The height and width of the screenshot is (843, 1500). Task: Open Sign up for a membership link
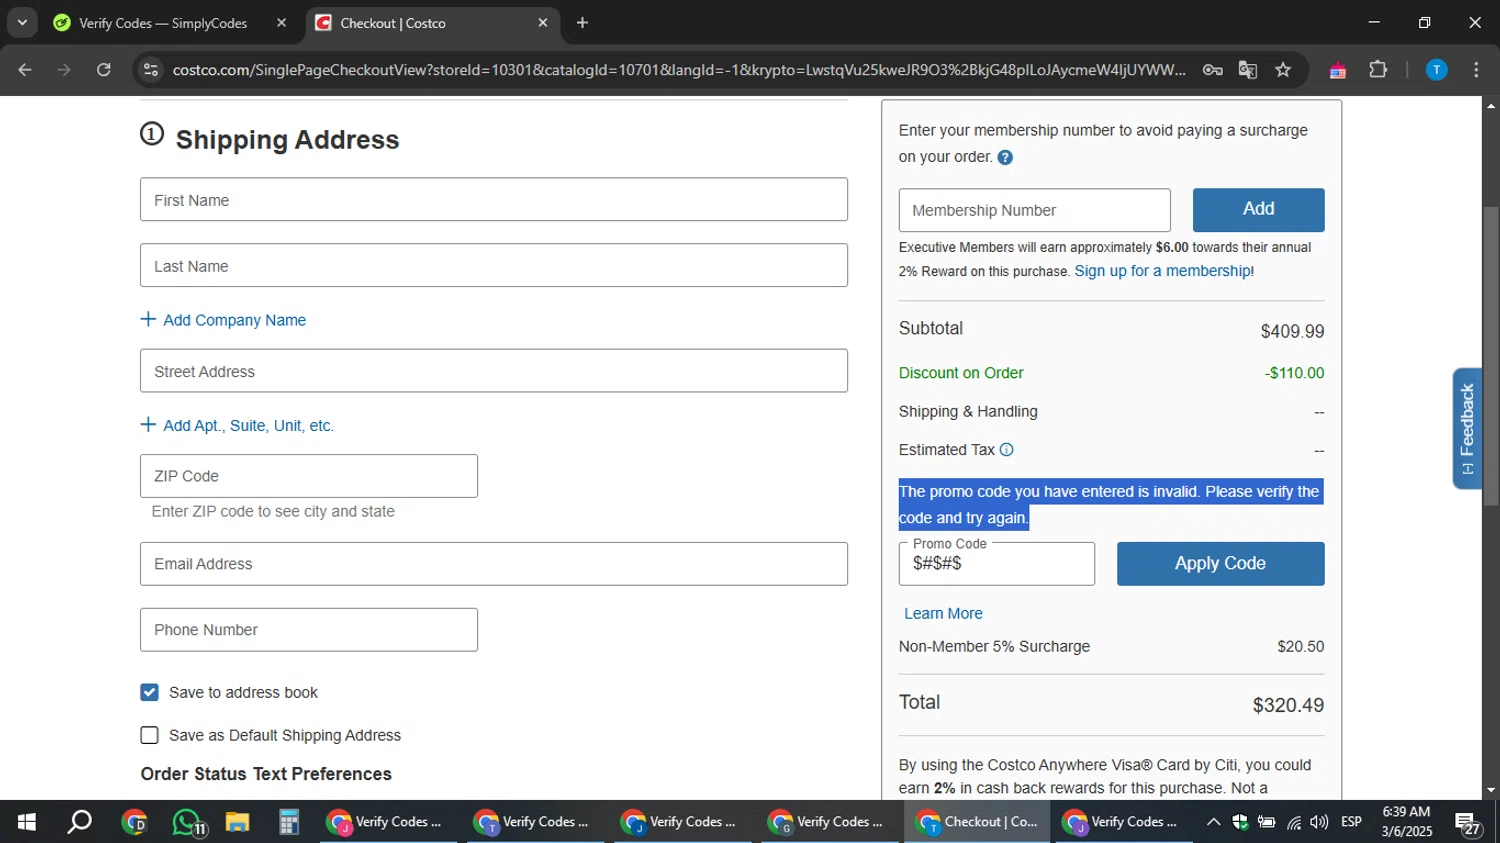click(1164, 271)
